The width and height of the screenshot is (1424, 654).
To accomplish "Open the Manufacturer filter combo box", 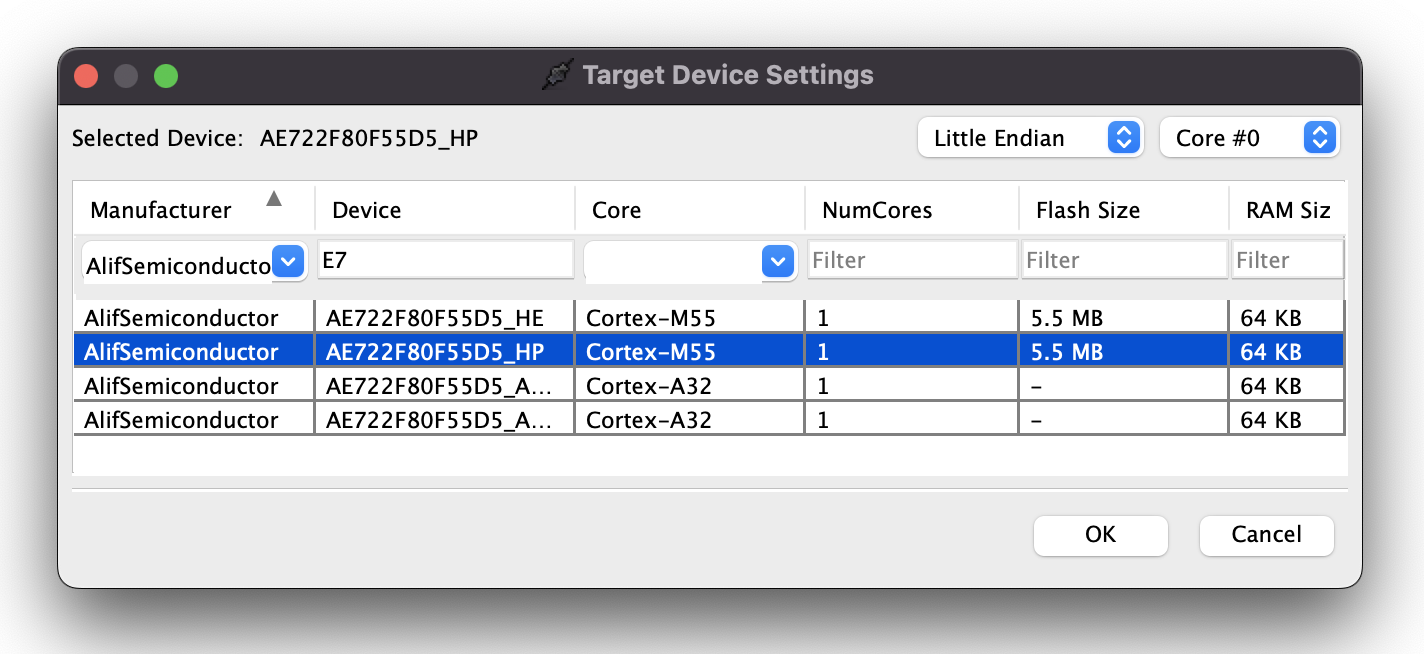I will [288, 261].
